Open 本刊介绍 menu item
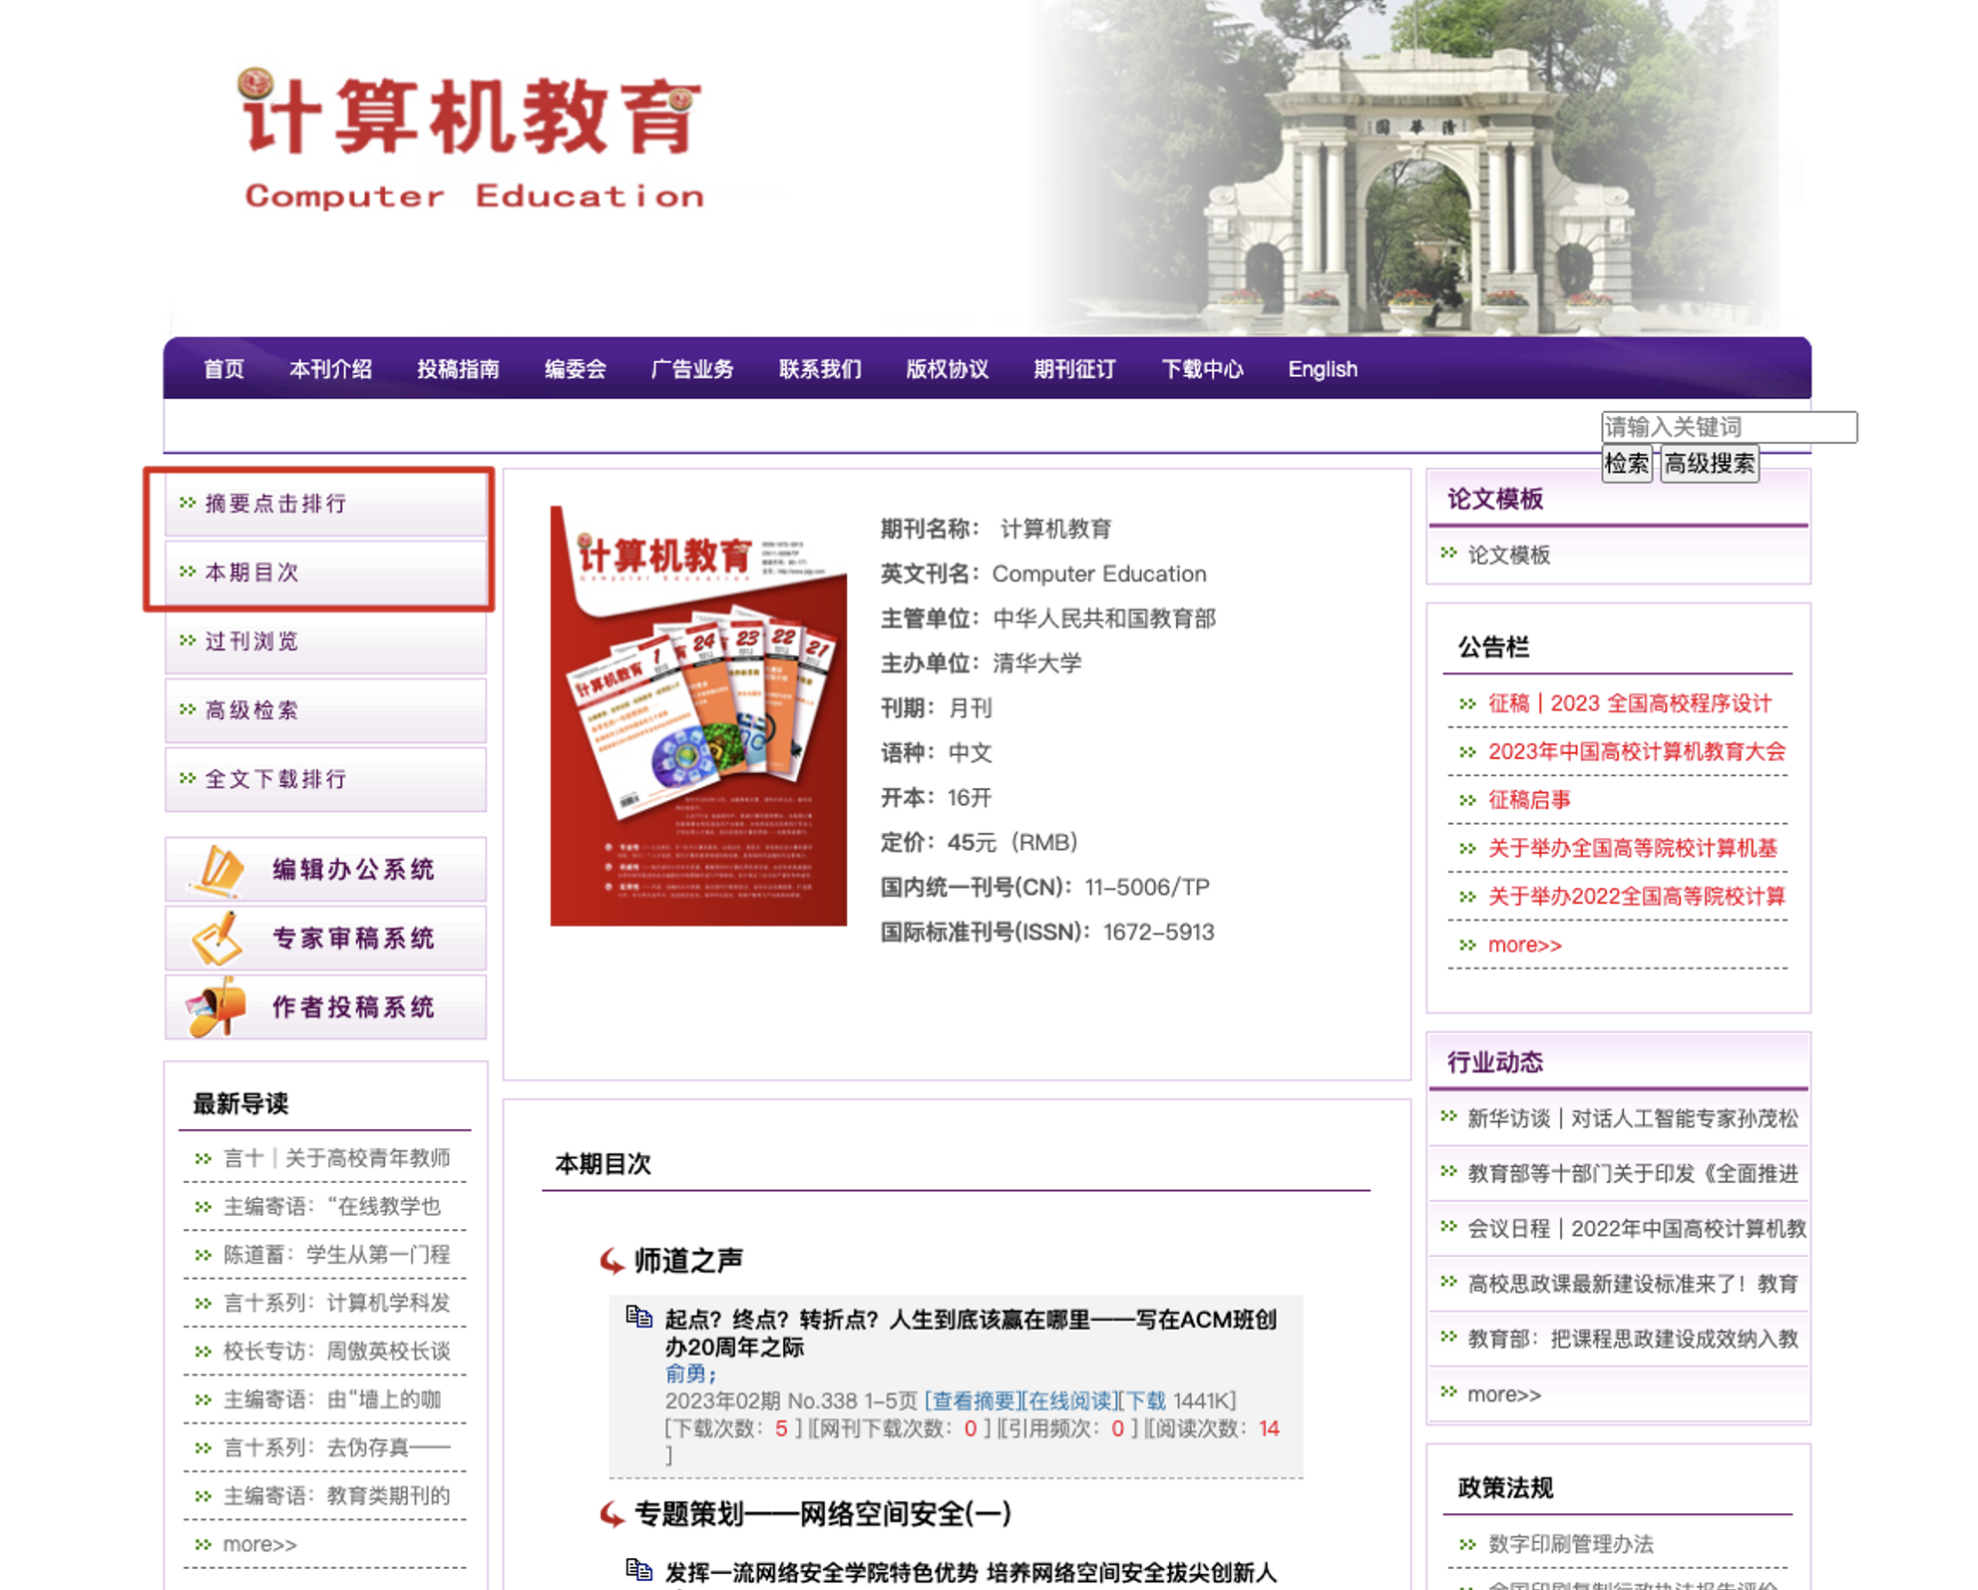Screen dimensions: 1978x1590 [331, 369]
